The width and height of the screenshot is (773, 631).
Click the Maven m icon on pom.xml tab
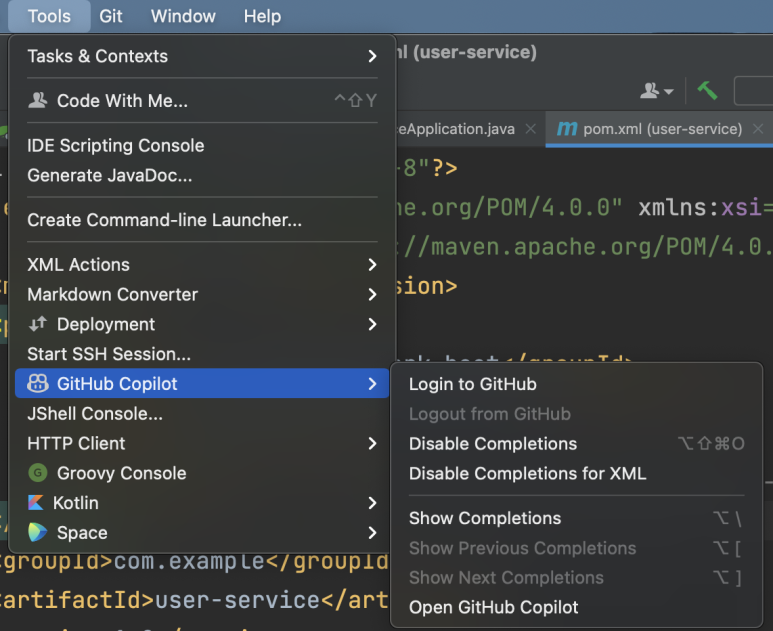pos(566,129)
